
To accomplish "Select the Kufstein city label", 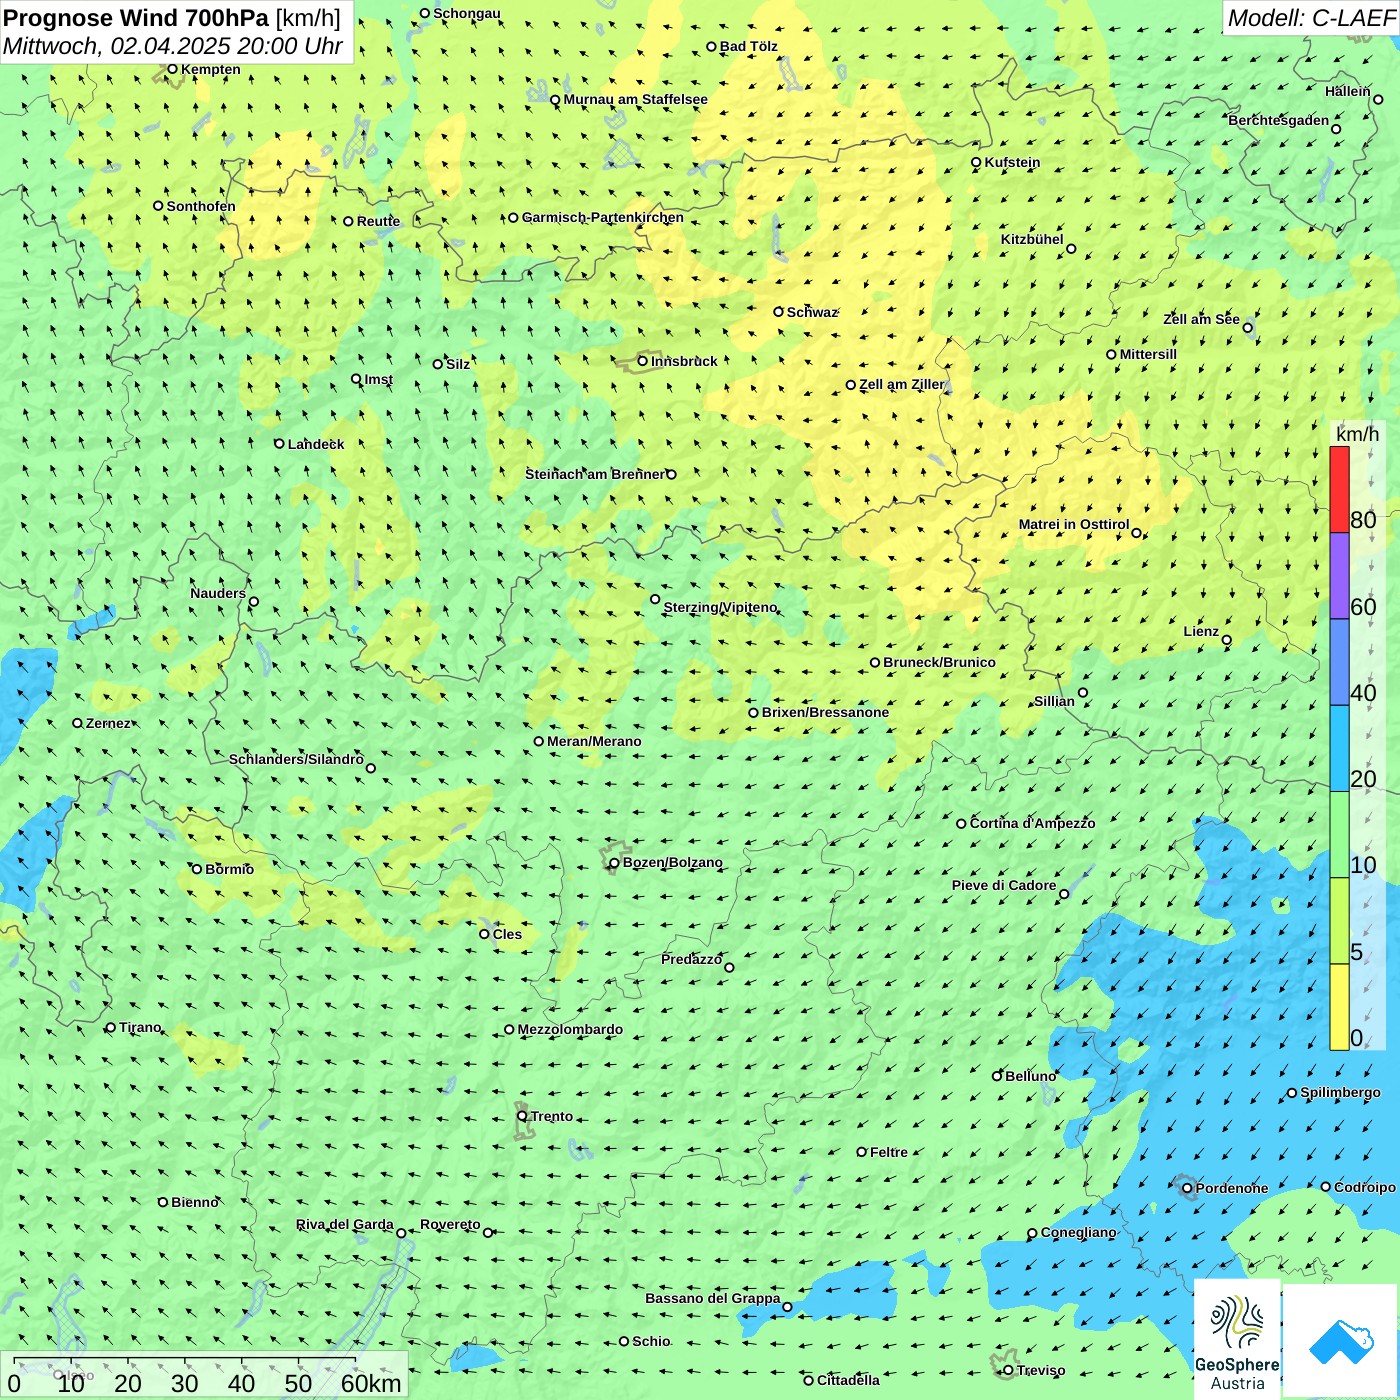I will point(1012,162).
